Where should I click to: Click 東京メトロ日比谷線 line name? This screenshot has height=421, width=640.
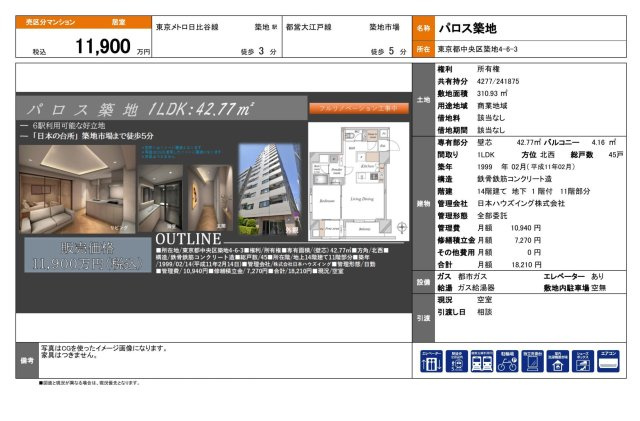click(187, 27)
